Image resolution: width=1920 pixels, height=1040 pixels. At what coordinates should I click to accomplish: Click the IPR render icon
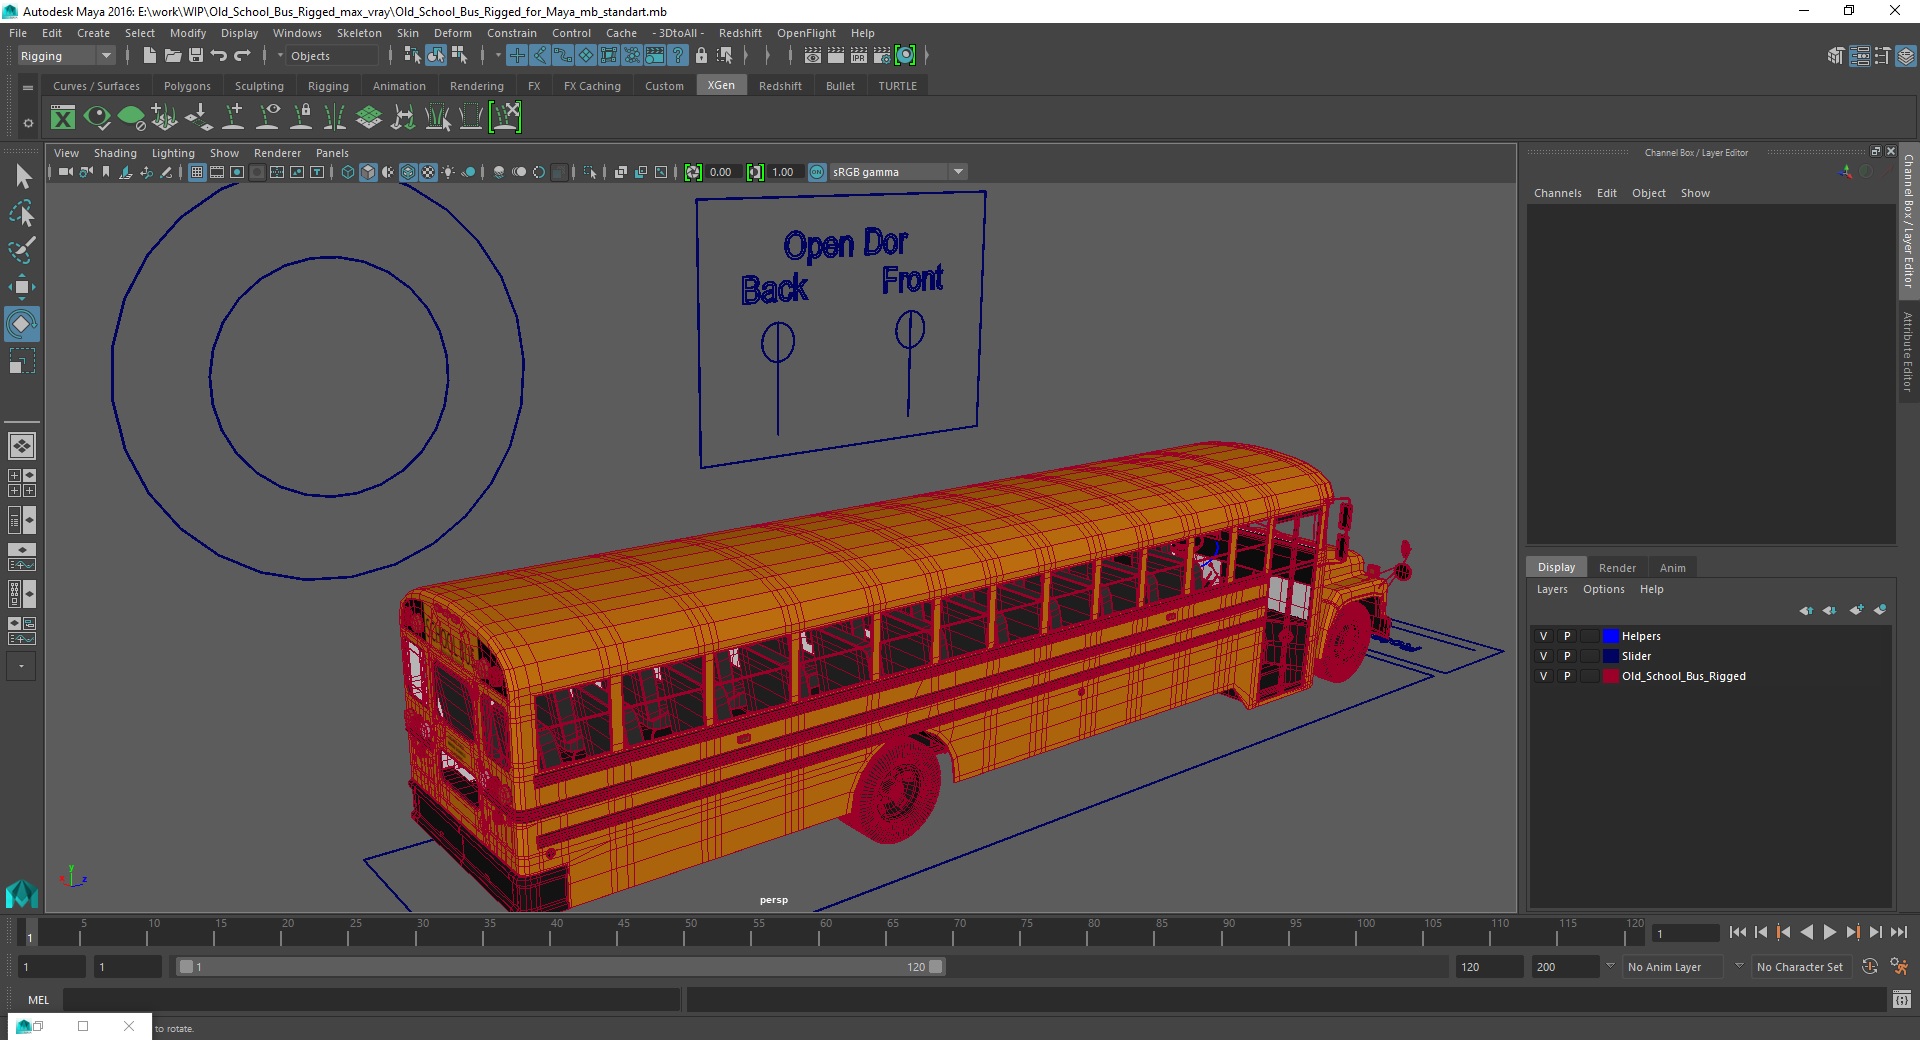[x=859, y=56]
